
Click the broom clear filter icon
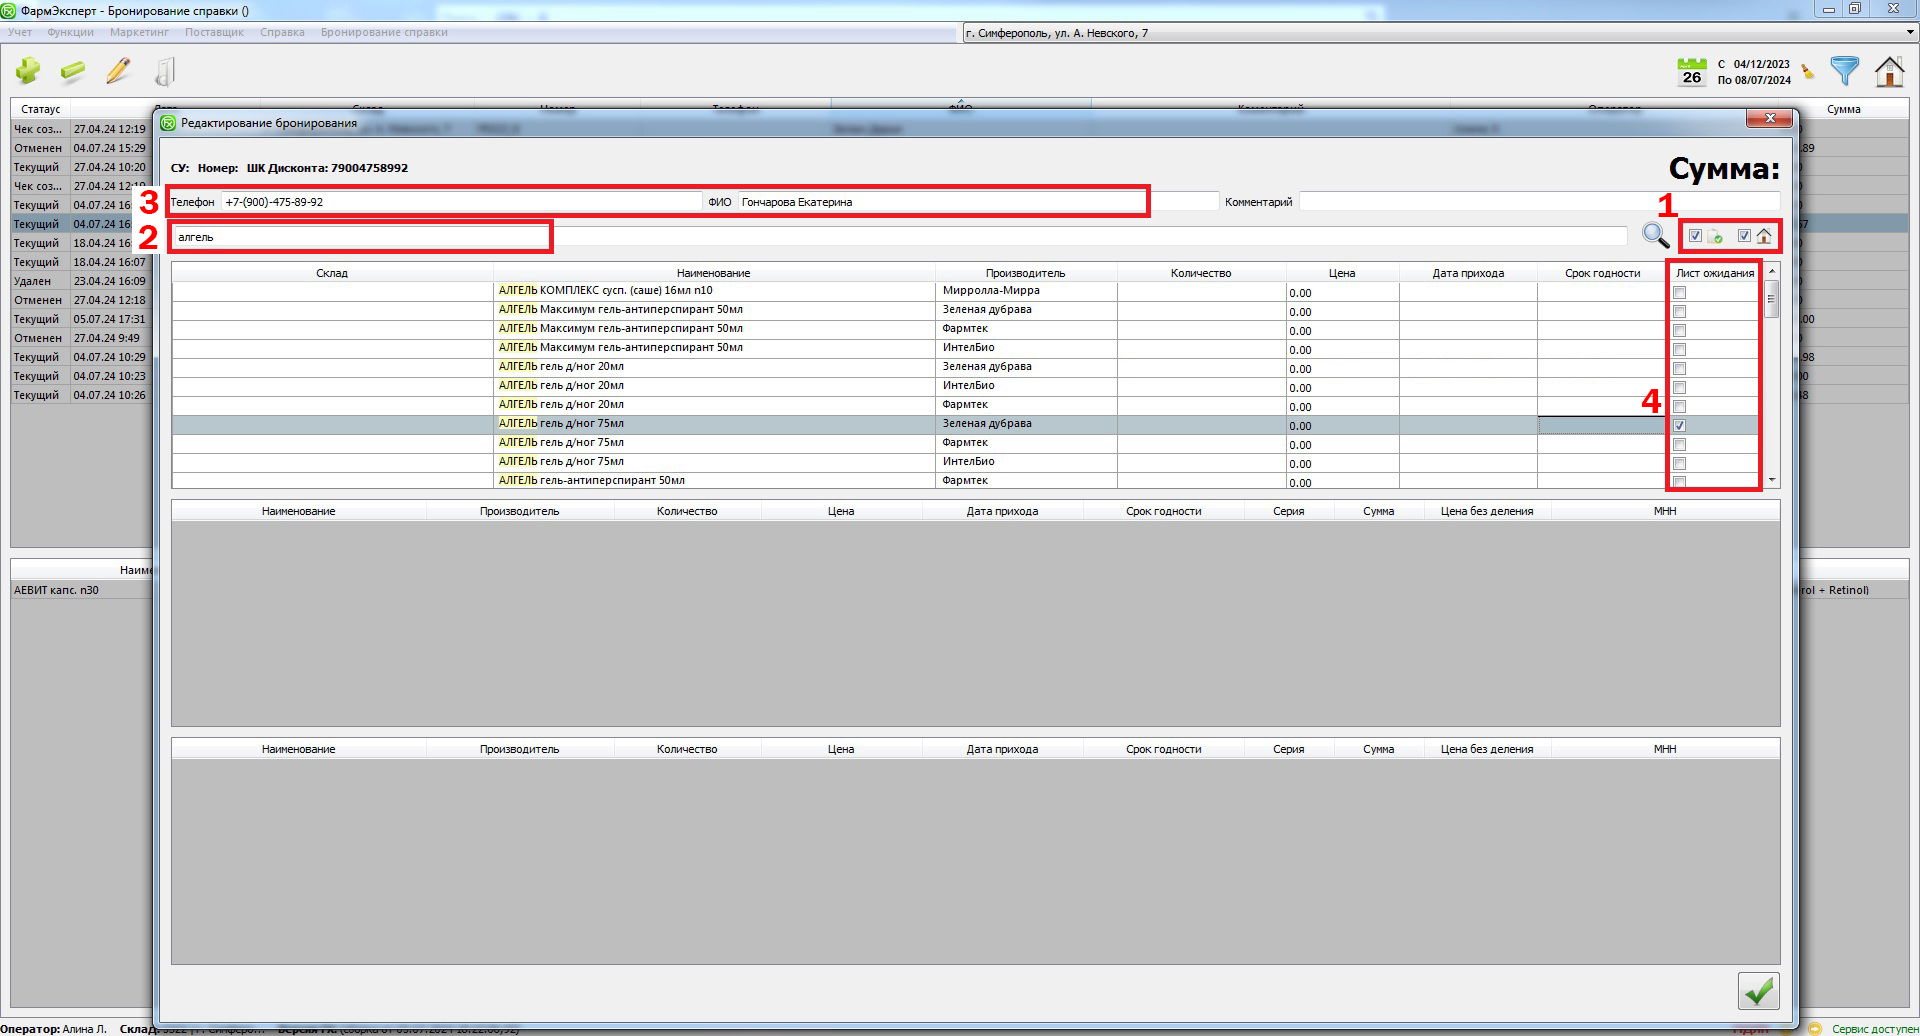[1808, 72]
